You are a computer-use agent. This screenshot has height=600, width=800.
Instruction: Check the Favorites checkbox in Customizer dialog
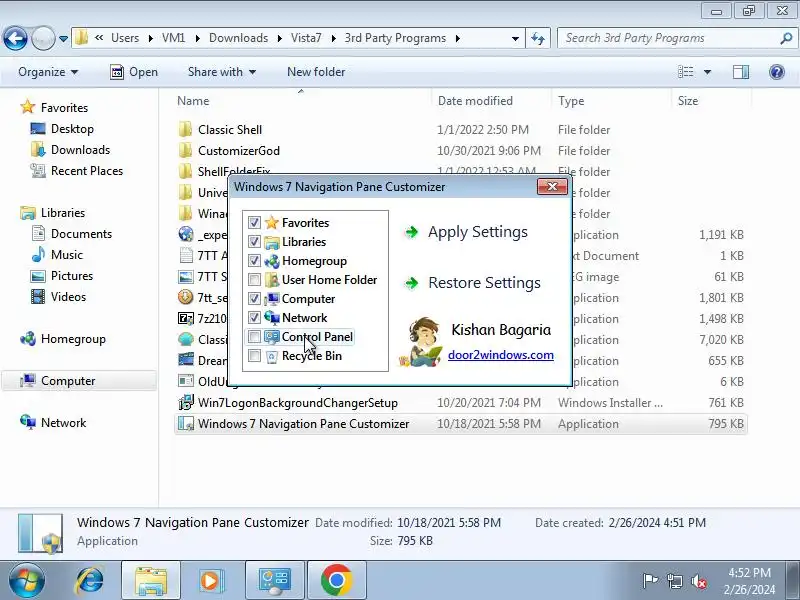(x=254, y=222)
